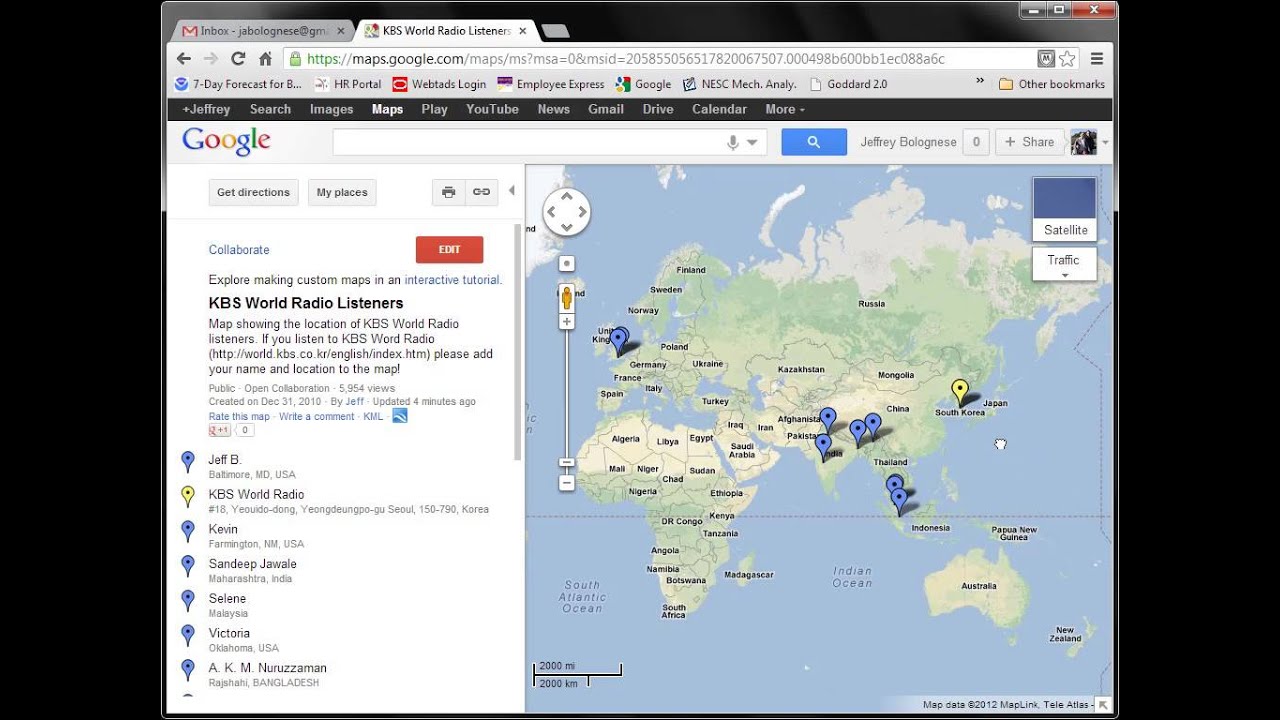Click the blue marker icon beside Jeff B.
1280x720 pixels.
click(x=187, y=462)
